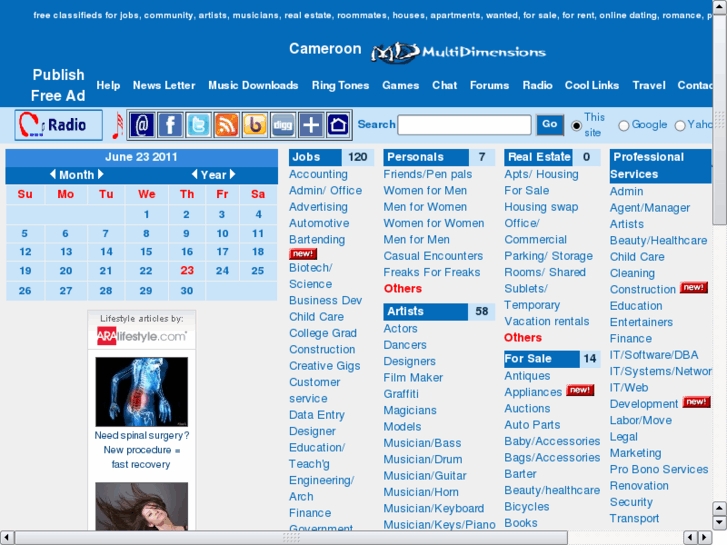Image resolution: width=727 pixels, height=545 pixels.
Task: Open 'Need spinal surgery?' article link
Action: point(141,450)
